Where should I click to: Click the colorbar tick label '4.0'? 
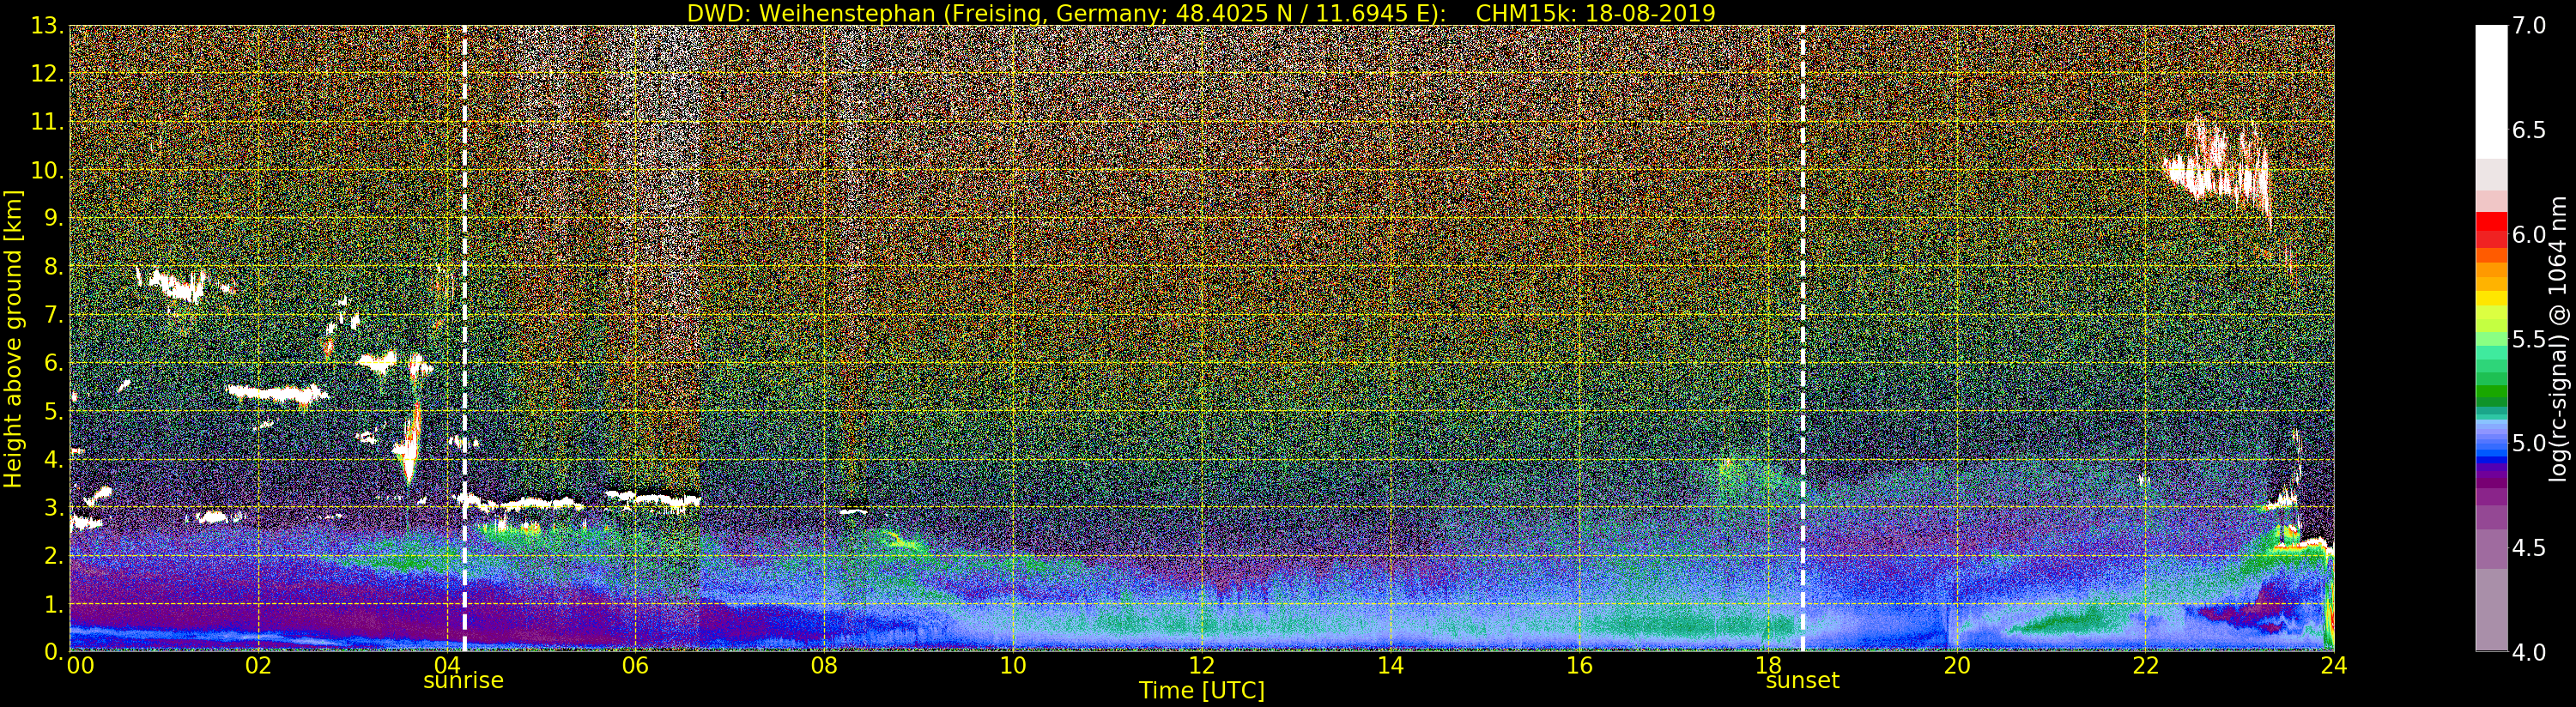point(2529,652)
